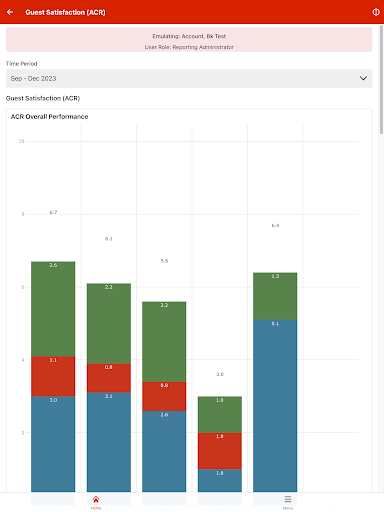
Task: Click the blue 3.0 segment of first bar
Action: [53, 444]
